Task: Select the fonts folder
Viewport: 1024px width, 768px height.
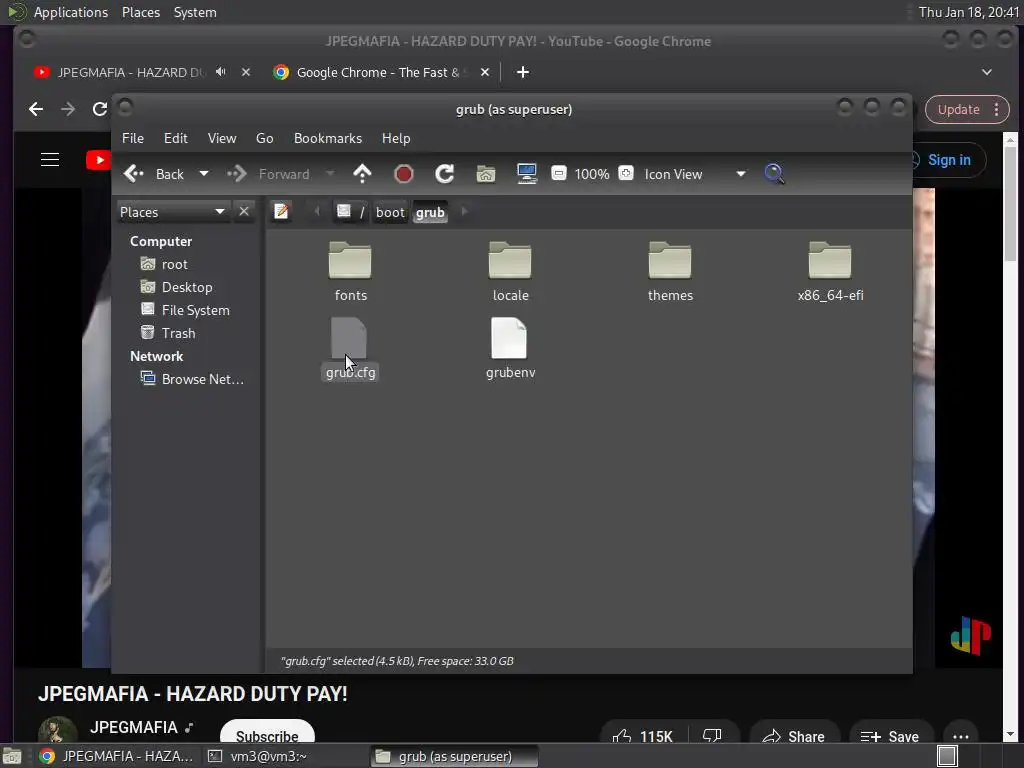Action: coord(351,271)
